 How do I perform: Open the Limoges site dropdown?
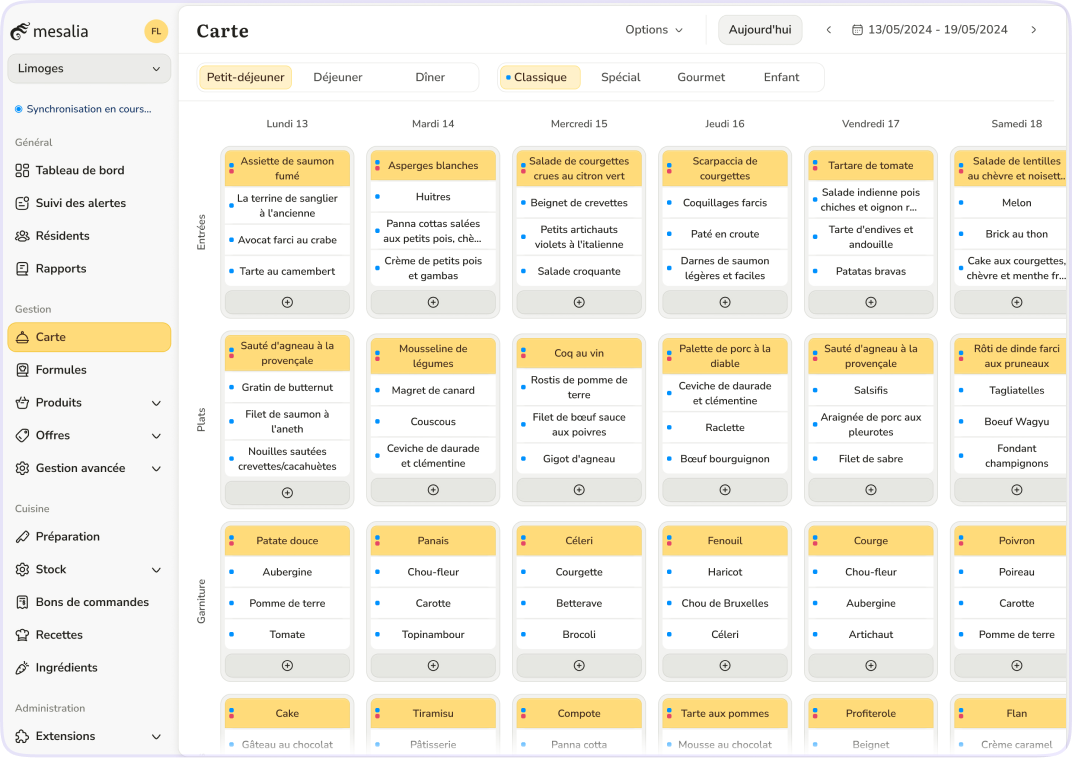[89, 69]
